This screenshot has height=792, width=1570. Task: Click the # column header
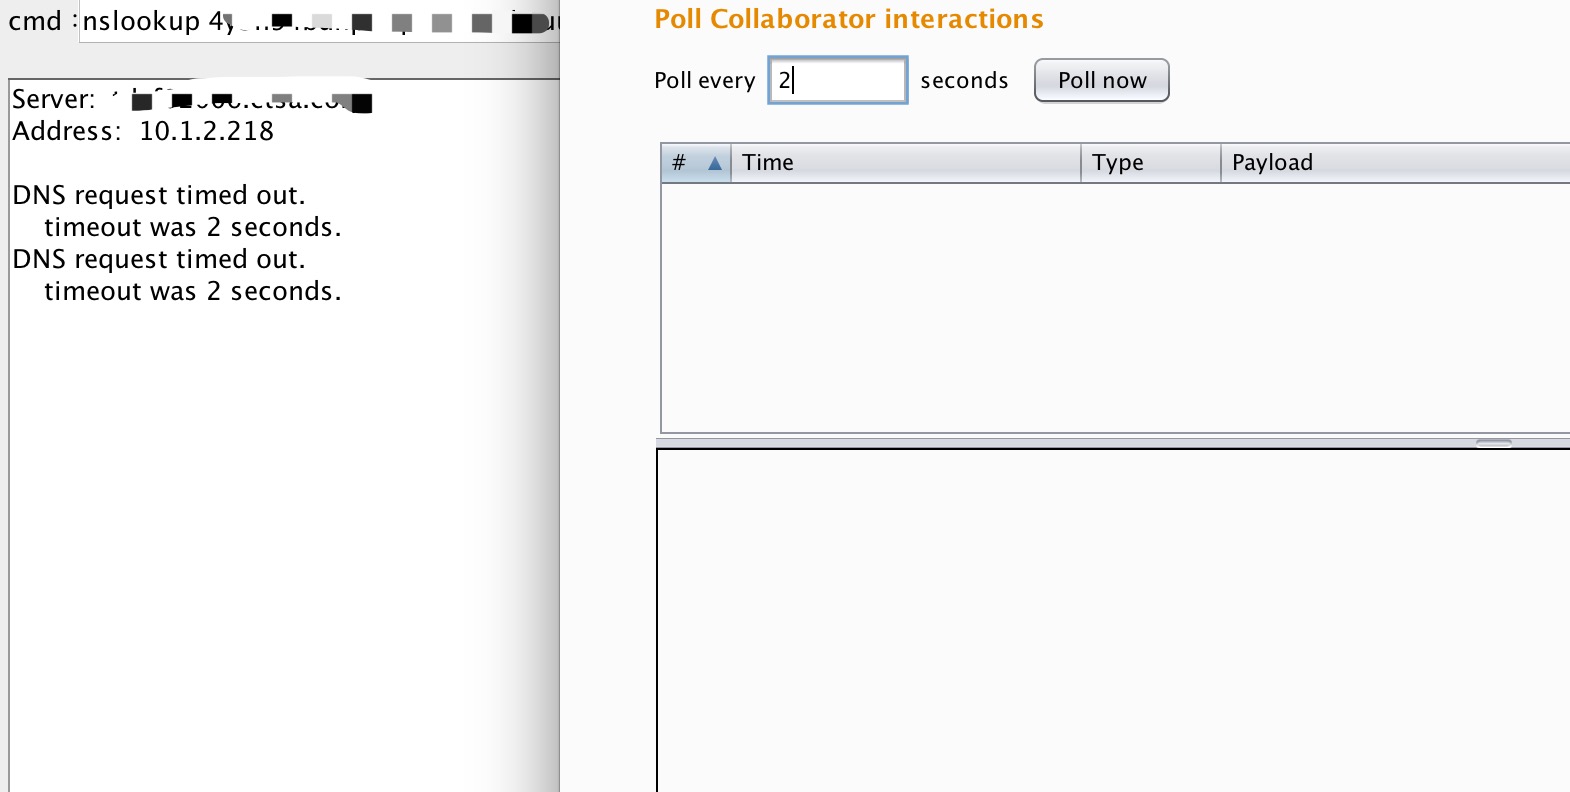point(696,163)
